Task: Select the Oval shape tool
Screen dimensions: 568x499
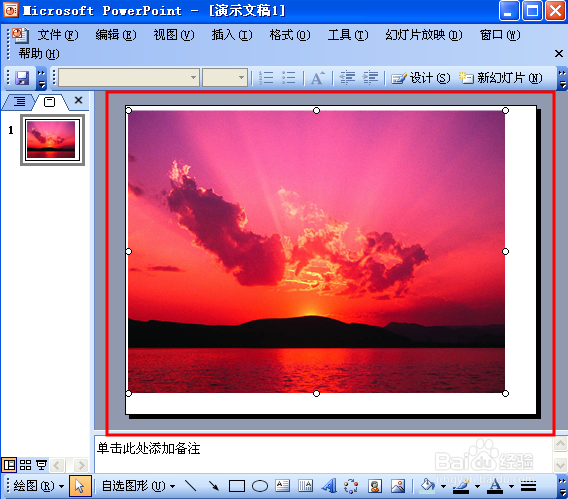Action: tap(260, 486)
